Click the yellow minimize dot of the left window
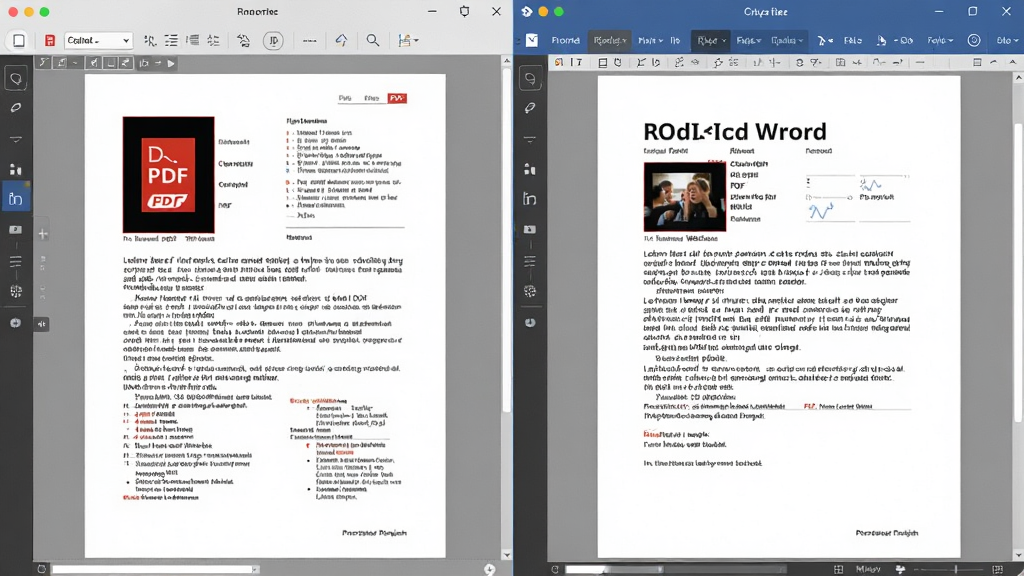Image resolution: width=1024 pixels, height=576 pixels. 29,12
